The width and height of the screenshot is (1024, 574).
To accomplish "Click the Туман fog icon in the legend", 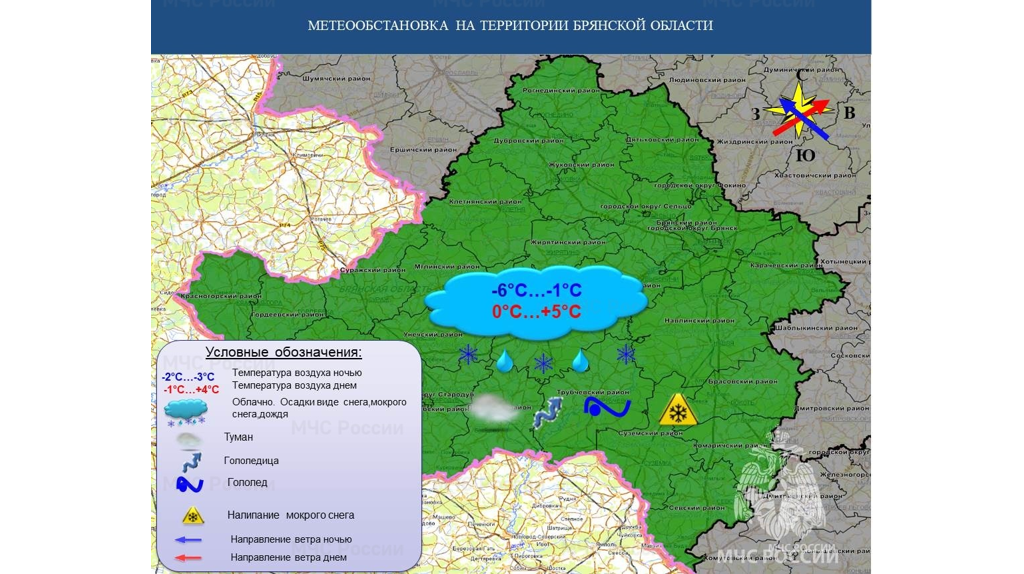I will (189, 440).
